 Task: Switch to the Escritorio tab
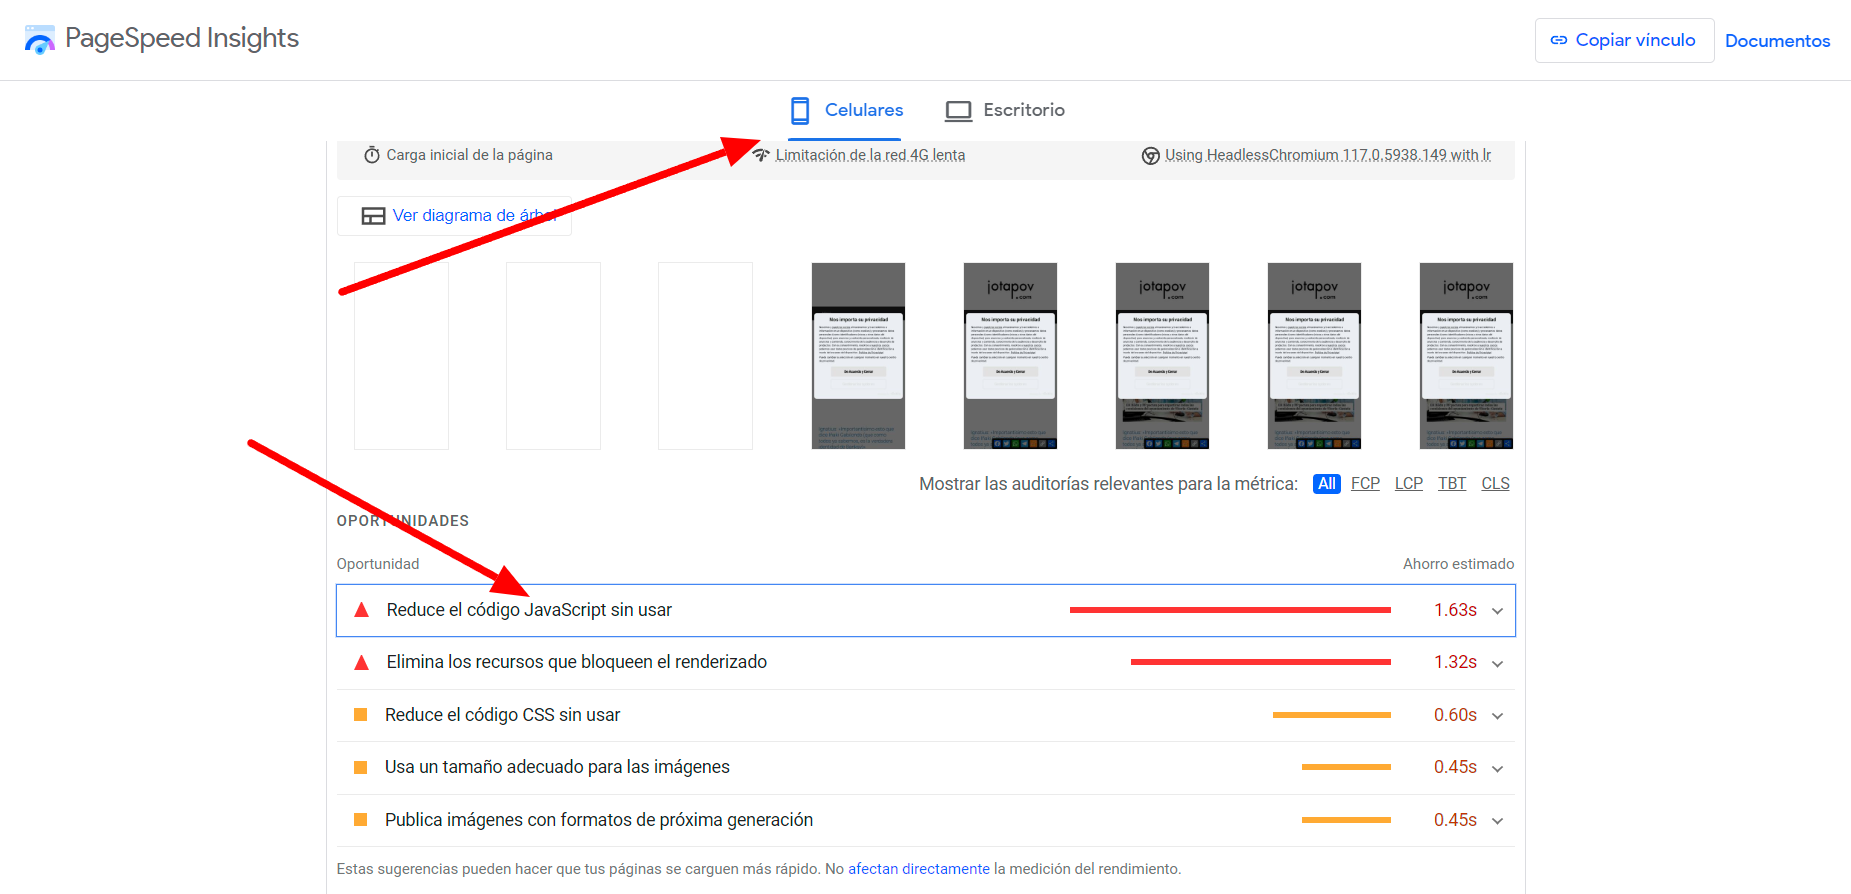[x=1005, y=110]
